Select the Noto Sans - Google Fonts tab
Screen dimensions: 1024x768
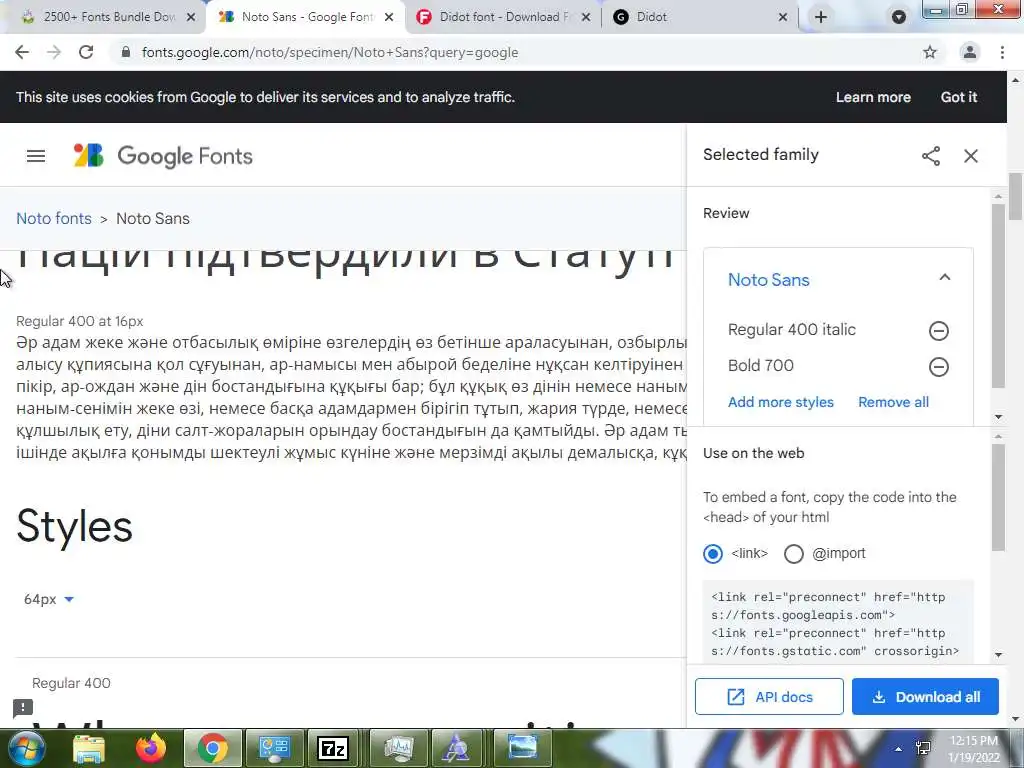pyautogui.click(x=307, y=17)
